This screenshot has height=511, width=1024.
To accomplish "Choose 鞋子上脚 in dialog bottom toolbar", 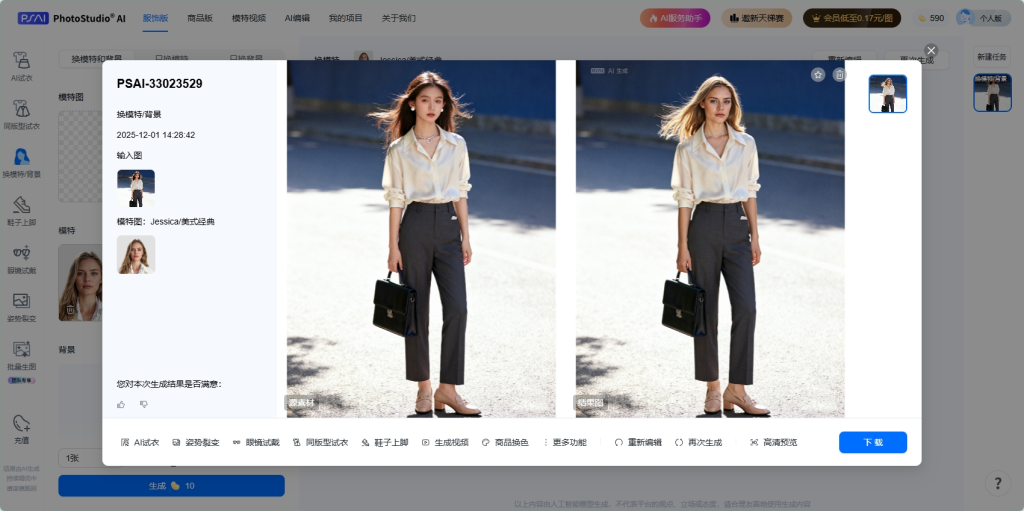I will click(385, 442).
